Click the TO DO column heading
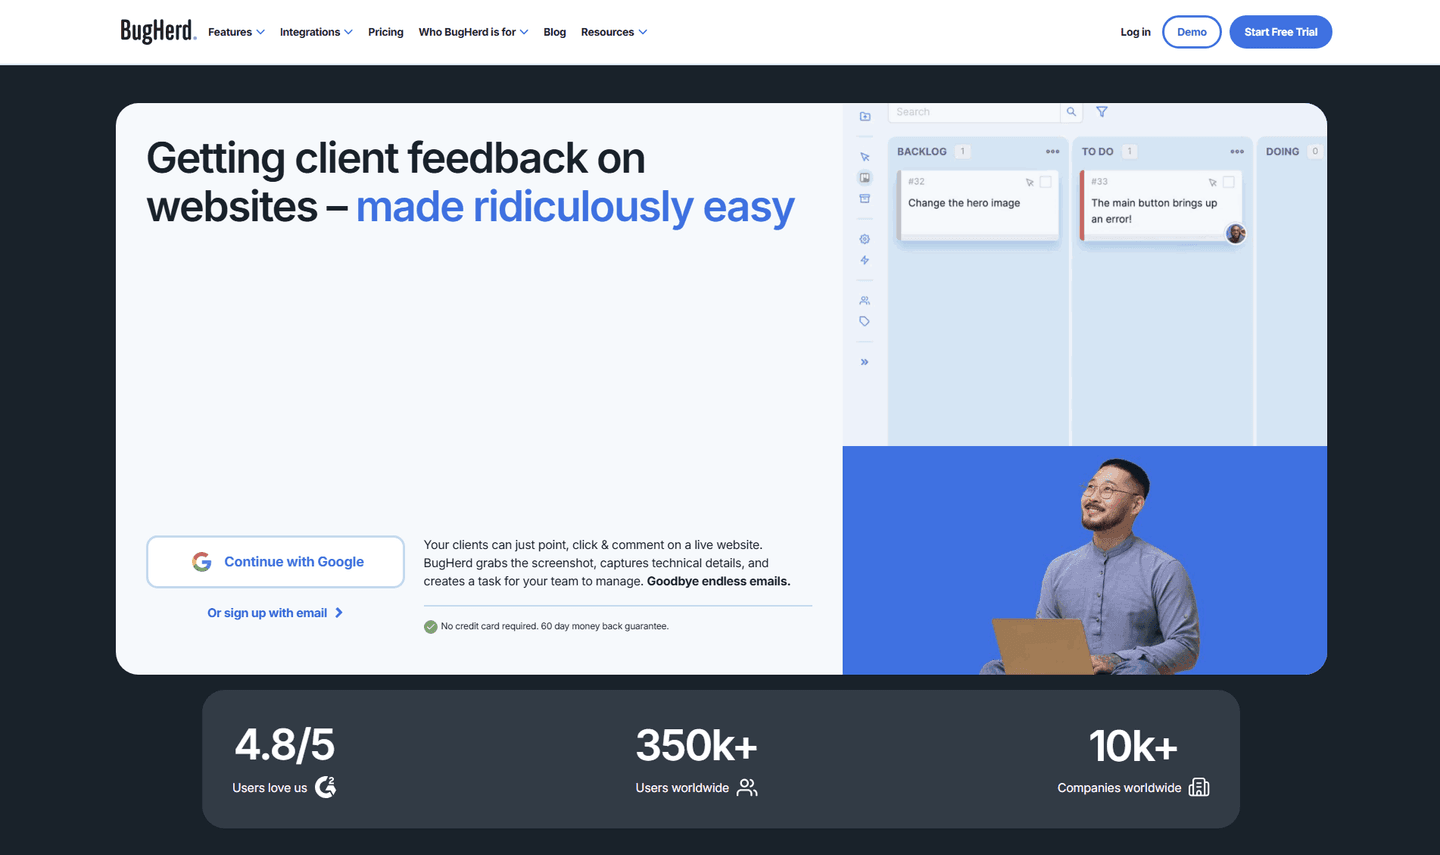1440x855 pixels. coord(1098,152)
